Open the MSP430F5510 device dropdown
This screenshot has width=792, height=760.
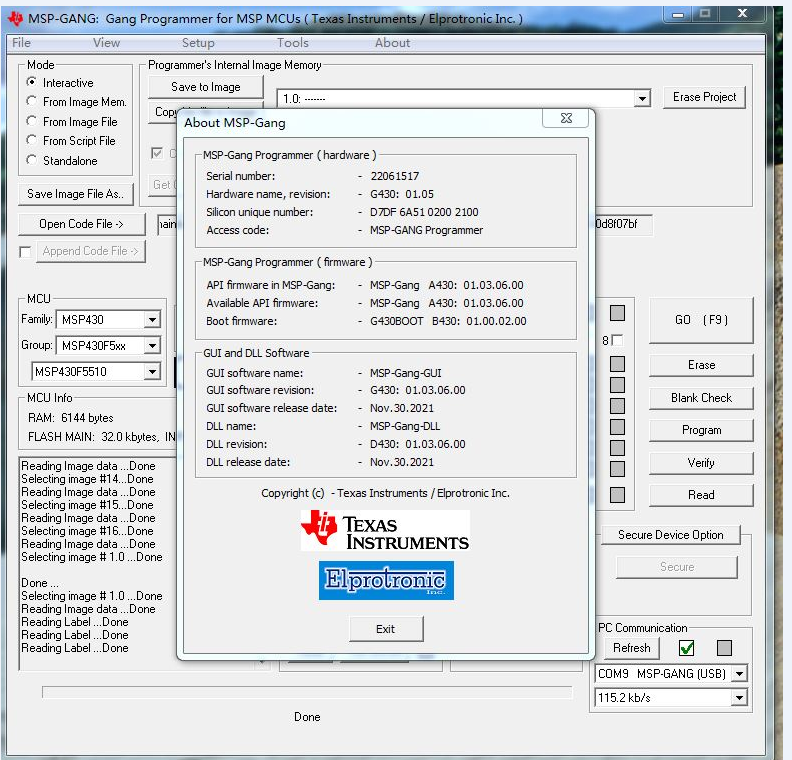[152, 372]
